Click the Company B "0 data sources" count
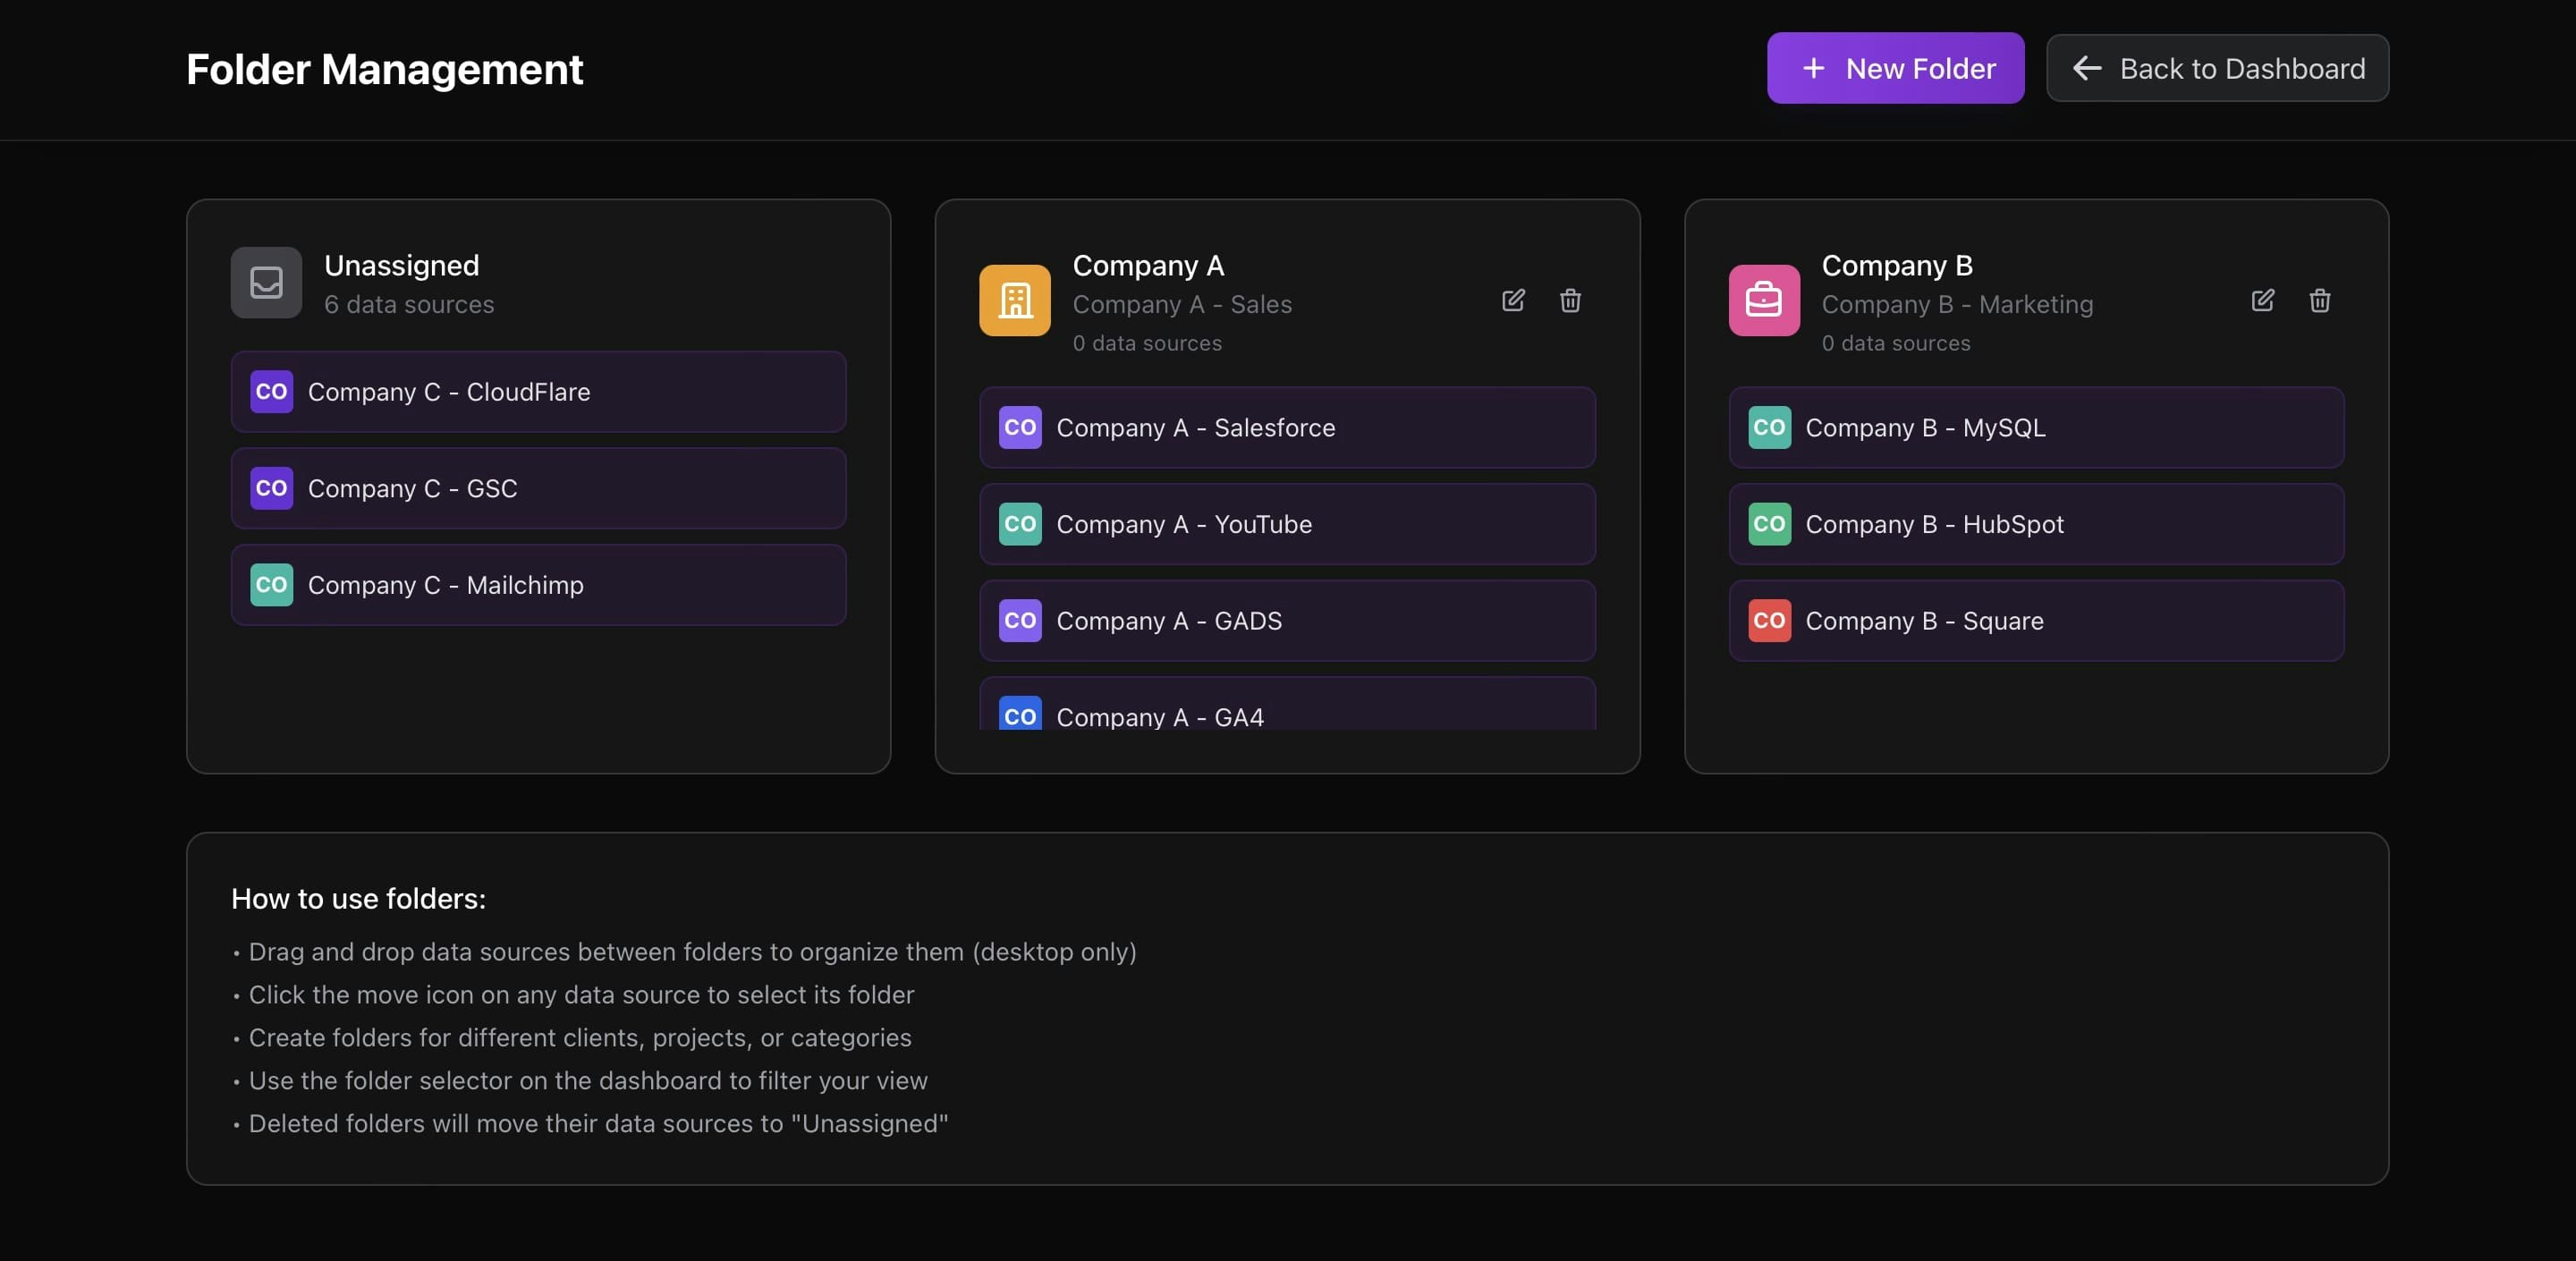Image resolution: width=2576 pixels, height=1261 pixels. 1896,343
